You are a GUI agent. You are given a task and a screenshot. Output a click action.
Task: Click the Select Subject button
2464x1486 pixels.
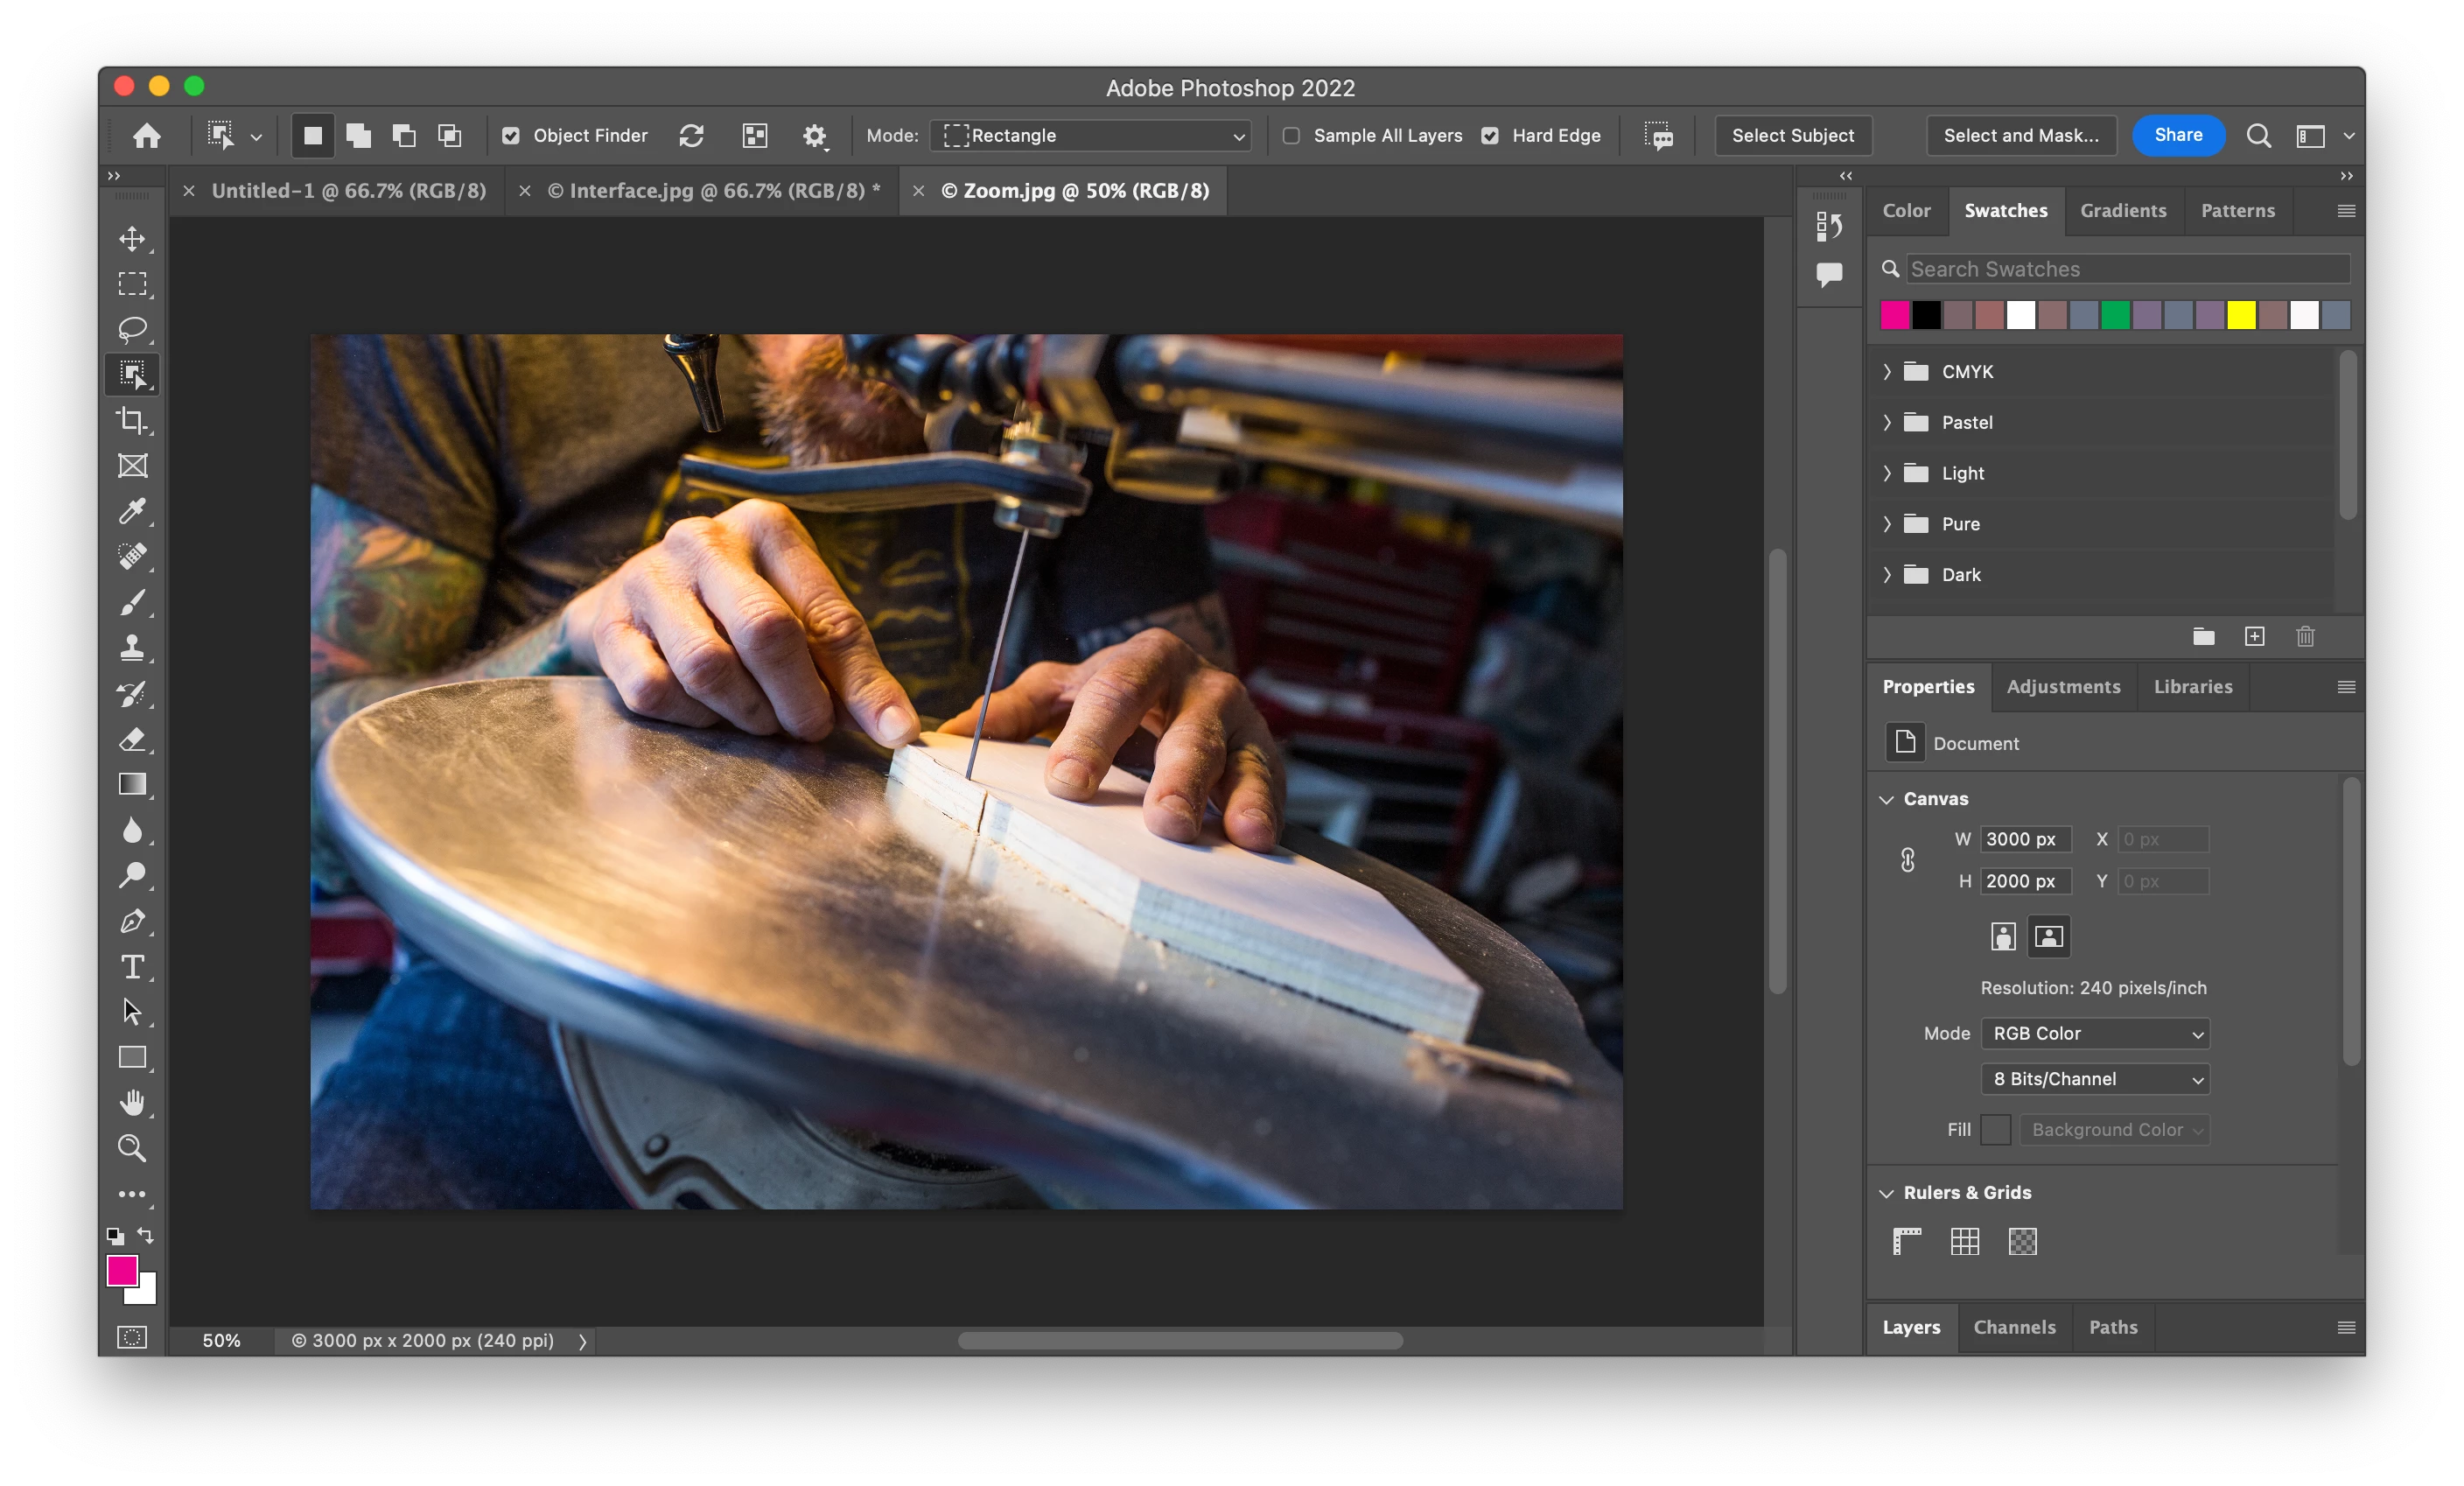1792,136
